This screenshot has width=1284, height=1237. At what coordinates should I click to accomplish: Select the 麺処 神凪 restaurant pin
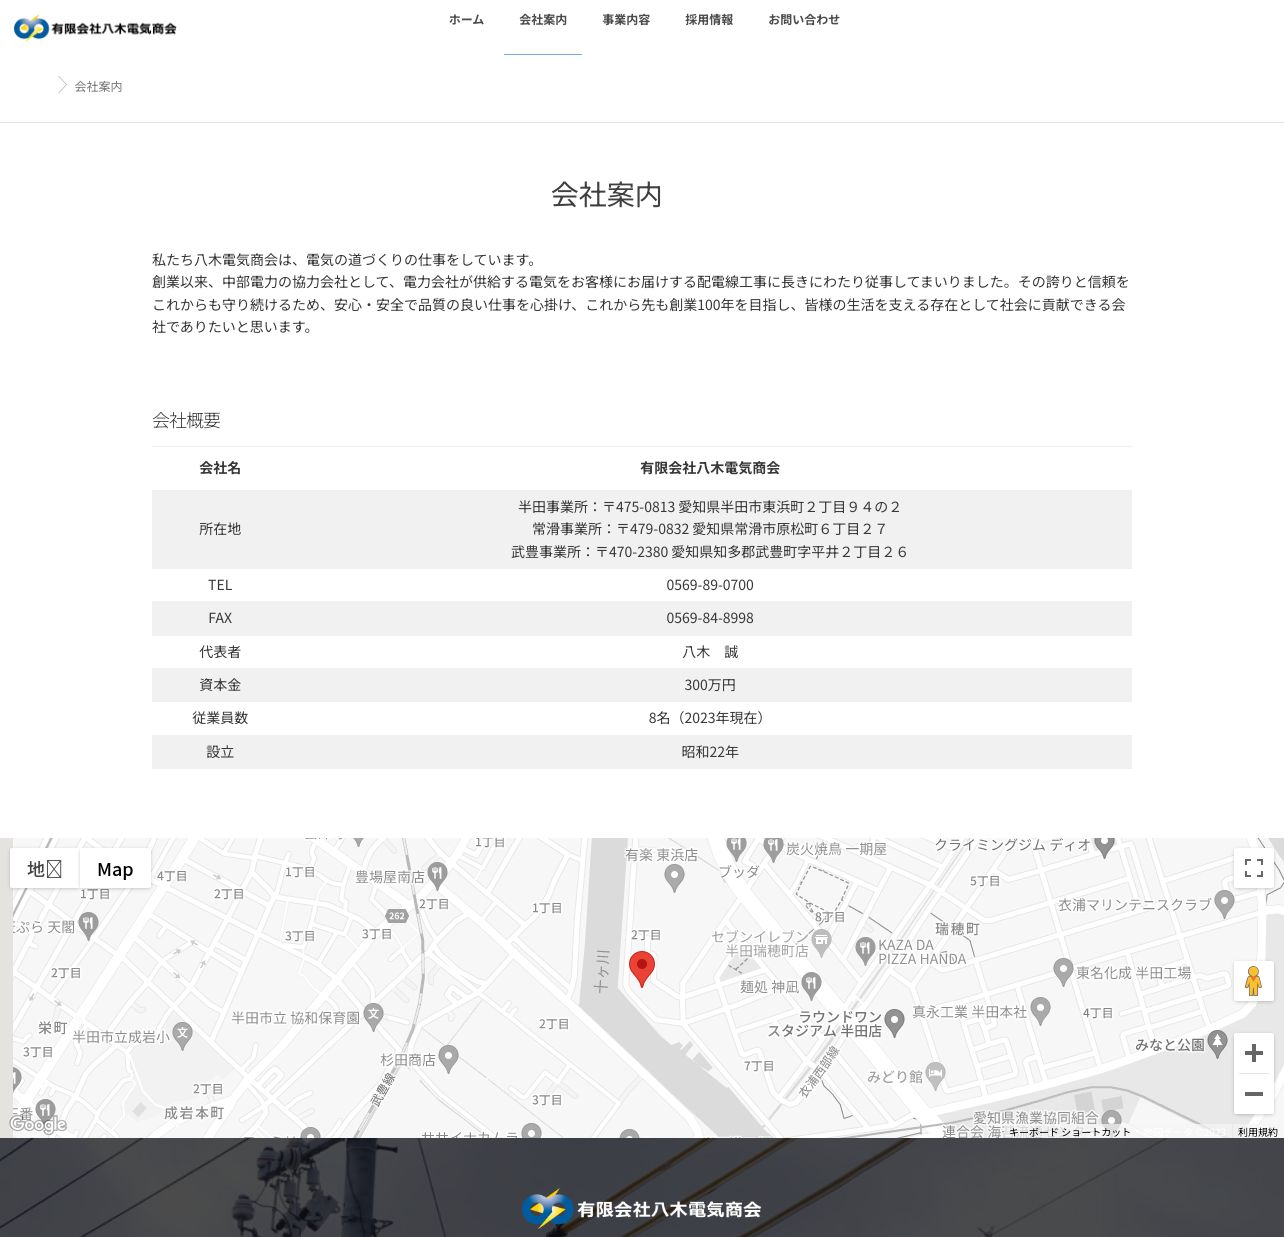[812, 985]
